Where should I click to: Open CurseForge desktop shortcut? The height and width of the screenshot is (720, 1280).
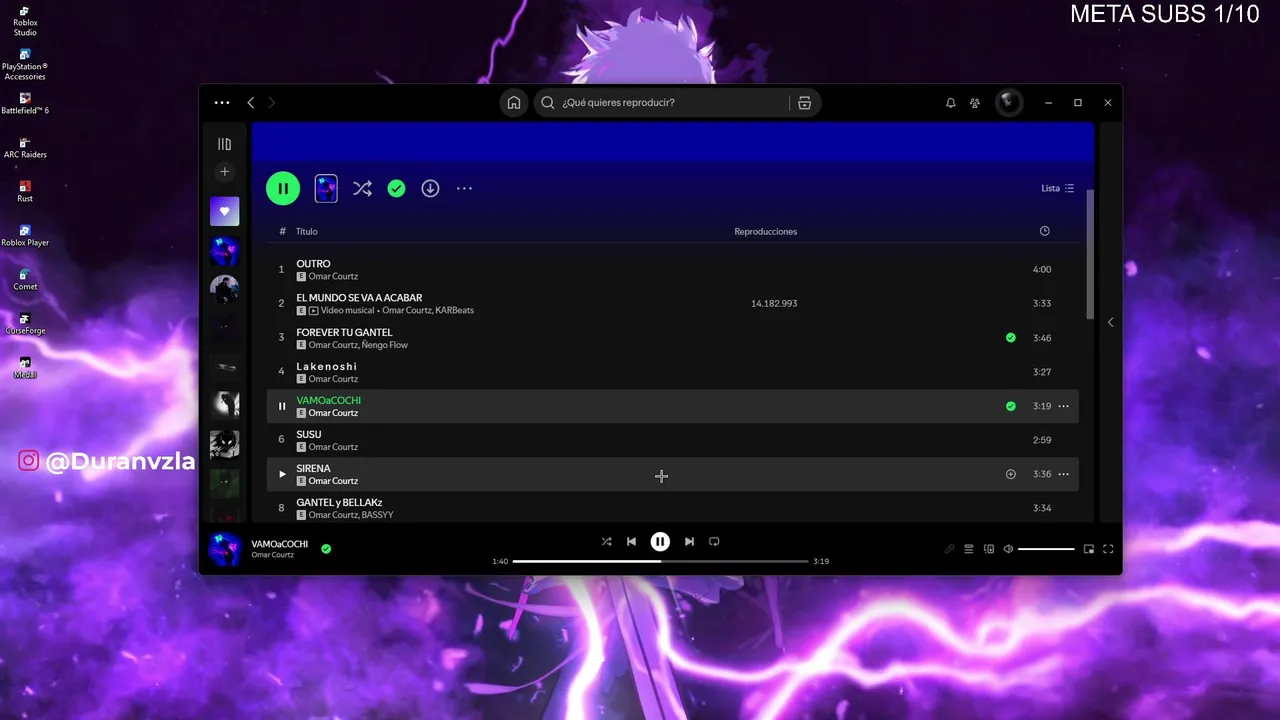click(25, 323)
